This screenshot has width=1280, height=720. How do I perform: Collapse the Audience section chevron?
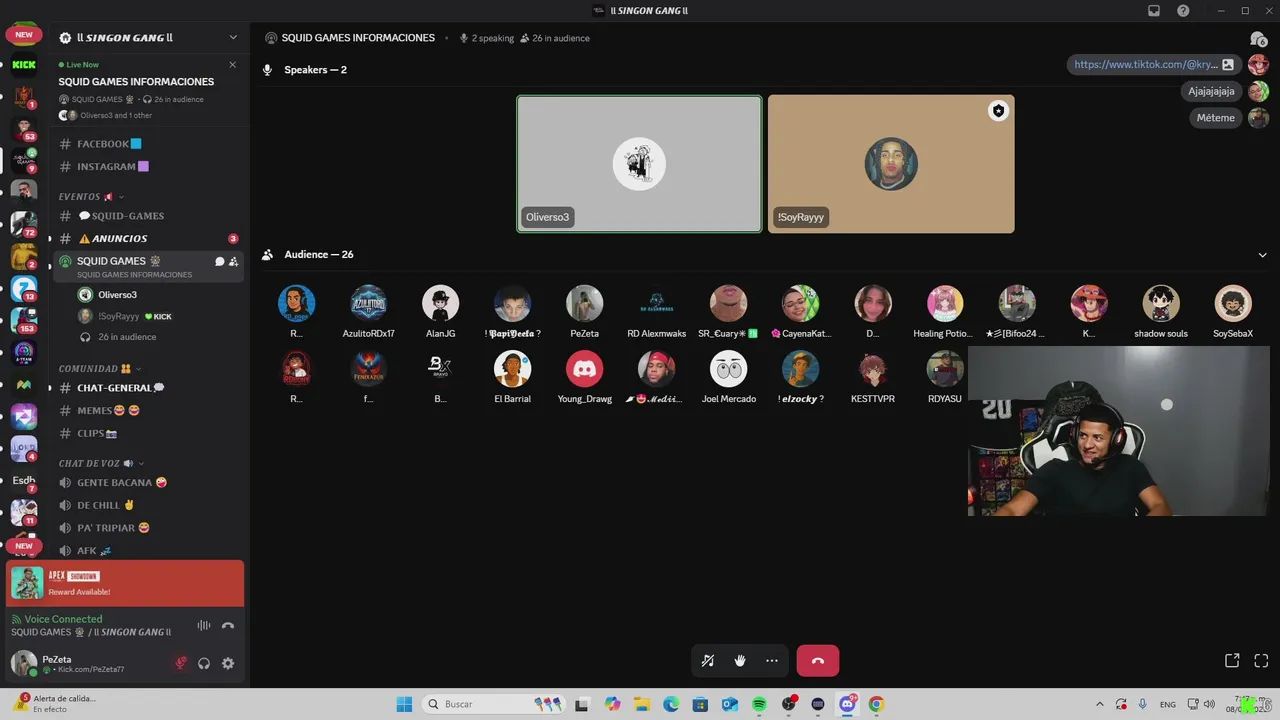[1262, 255]
